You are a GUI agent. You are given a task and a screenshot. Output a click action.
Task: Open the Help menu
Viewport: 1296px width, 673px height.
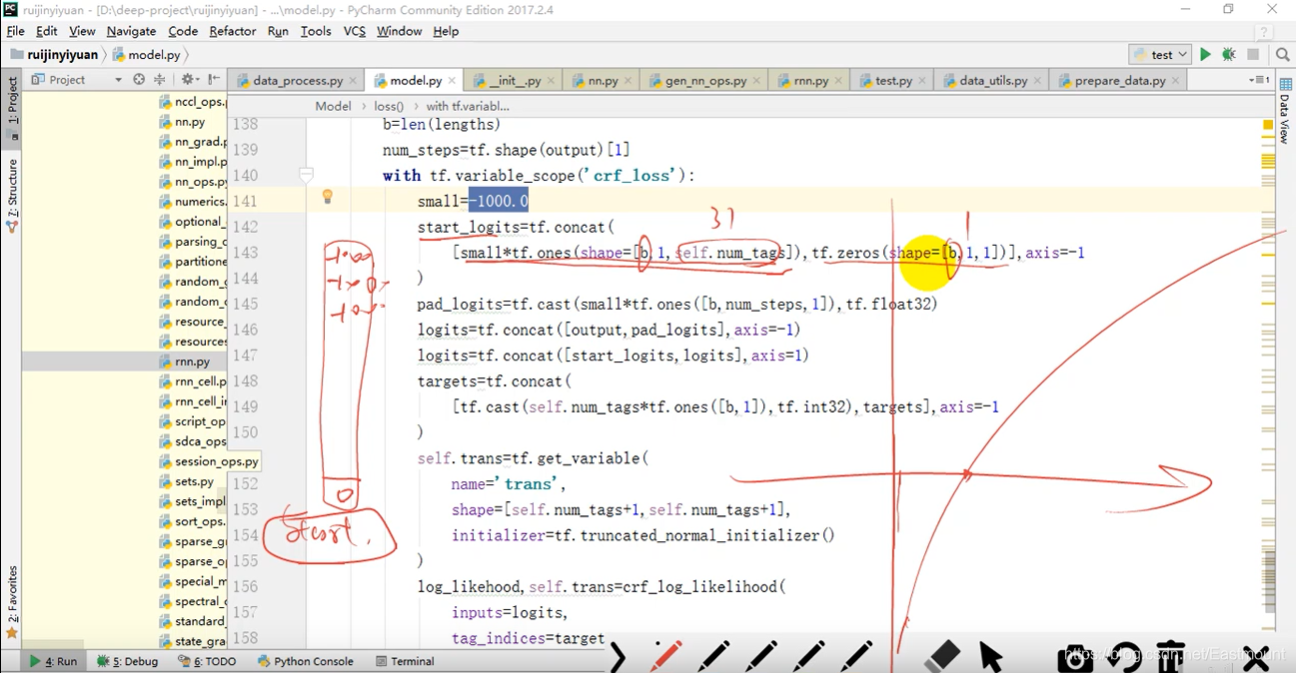[446, 31]
